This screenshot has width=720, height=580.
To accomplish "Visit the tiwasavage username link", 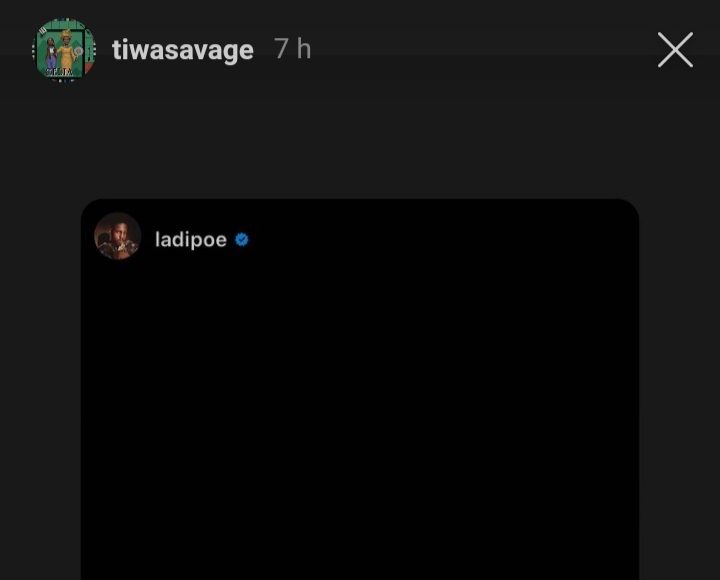I will tap(183, 50).
